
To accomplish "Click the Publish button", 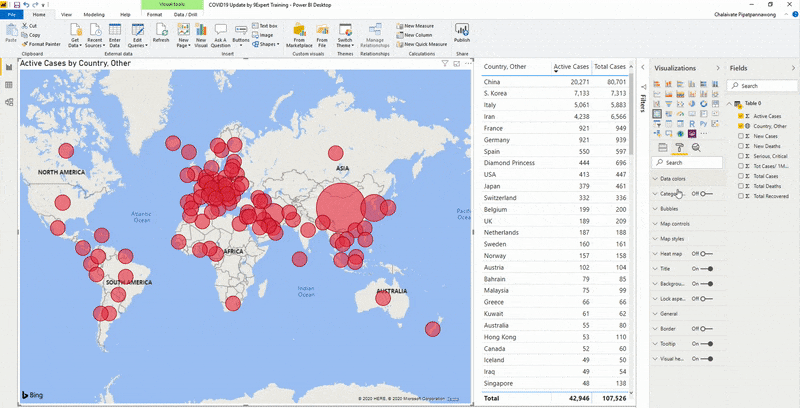I will (x=462, y=33).
